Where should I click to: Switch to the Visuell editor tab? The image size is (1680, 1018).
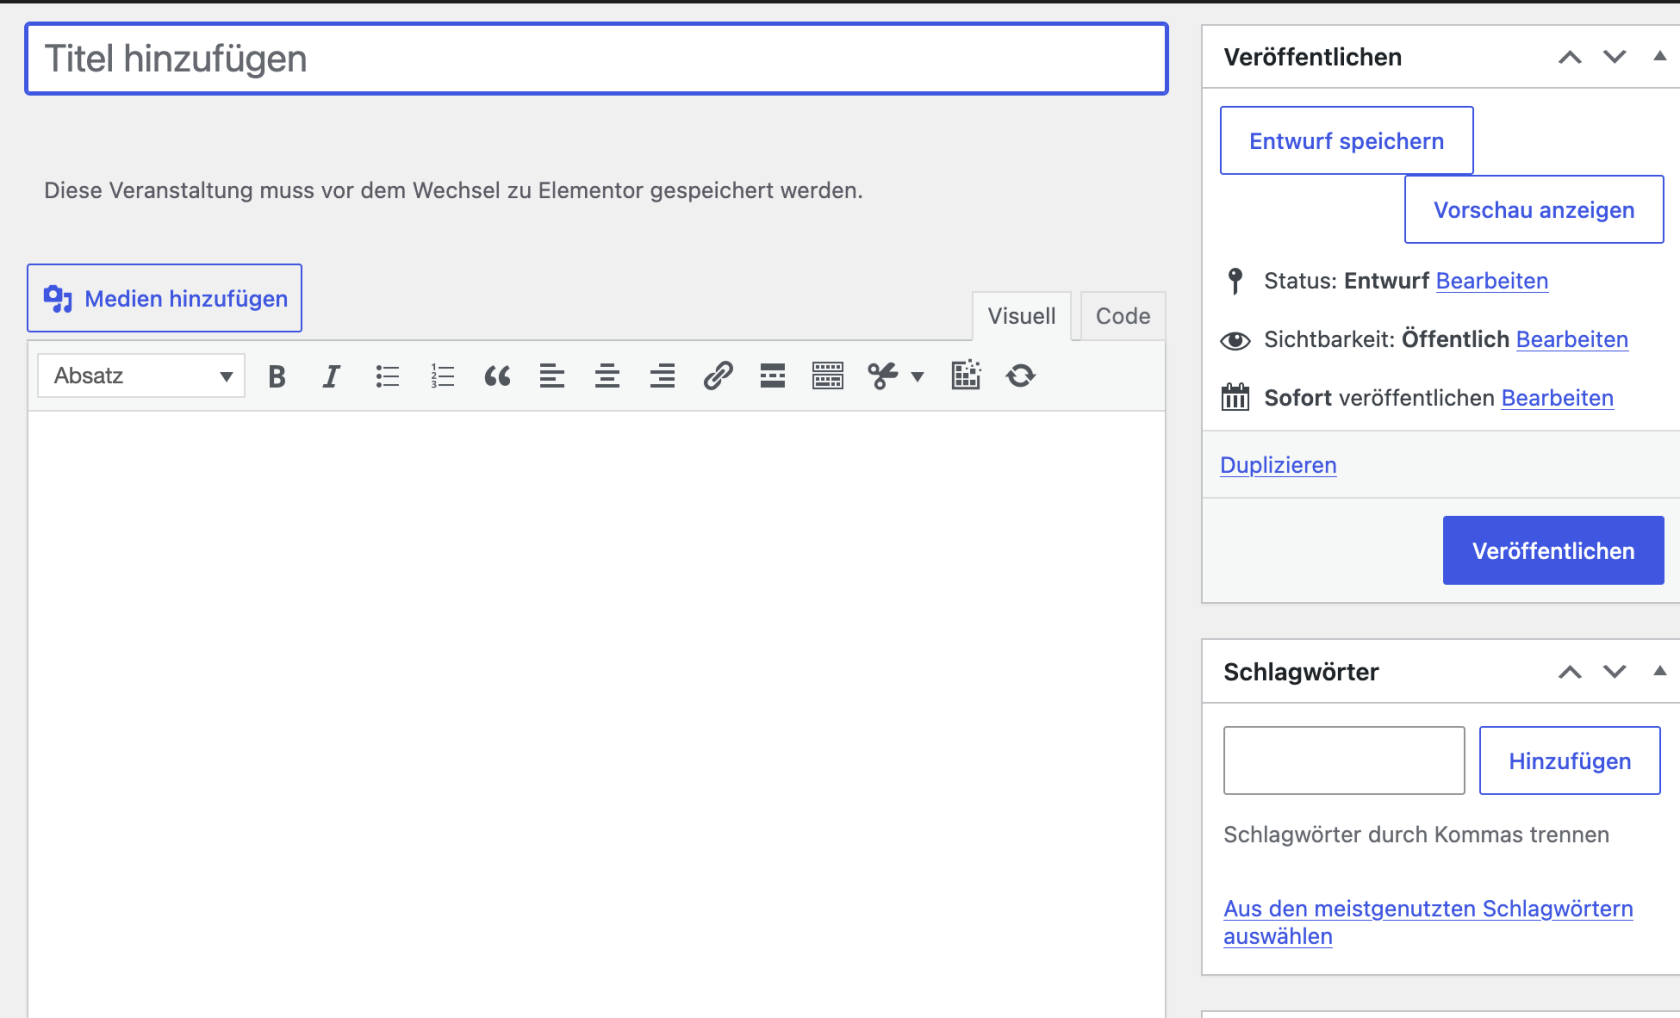click(1022, 316)
